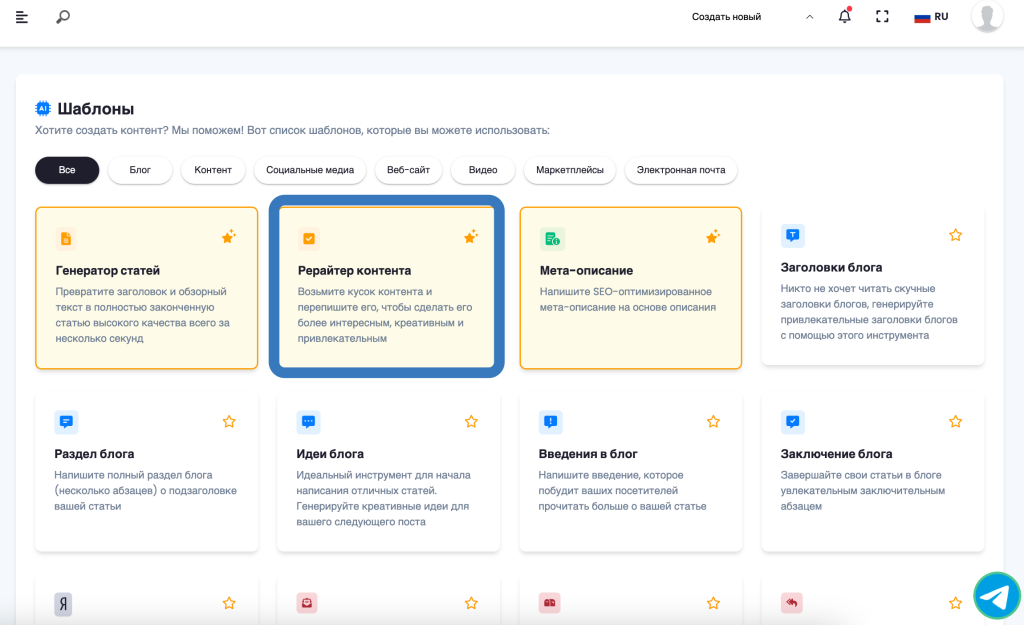The width and height of the screenshot is (1024, 625).
Task: Open the notifications bell
Action: pos(844,16)
